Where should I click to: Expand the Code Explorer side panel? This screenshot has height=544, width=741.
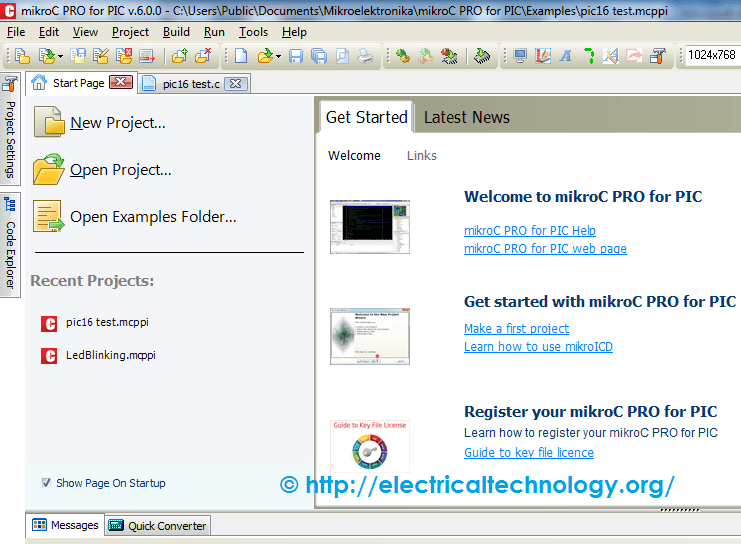click(x=10, y=245)
